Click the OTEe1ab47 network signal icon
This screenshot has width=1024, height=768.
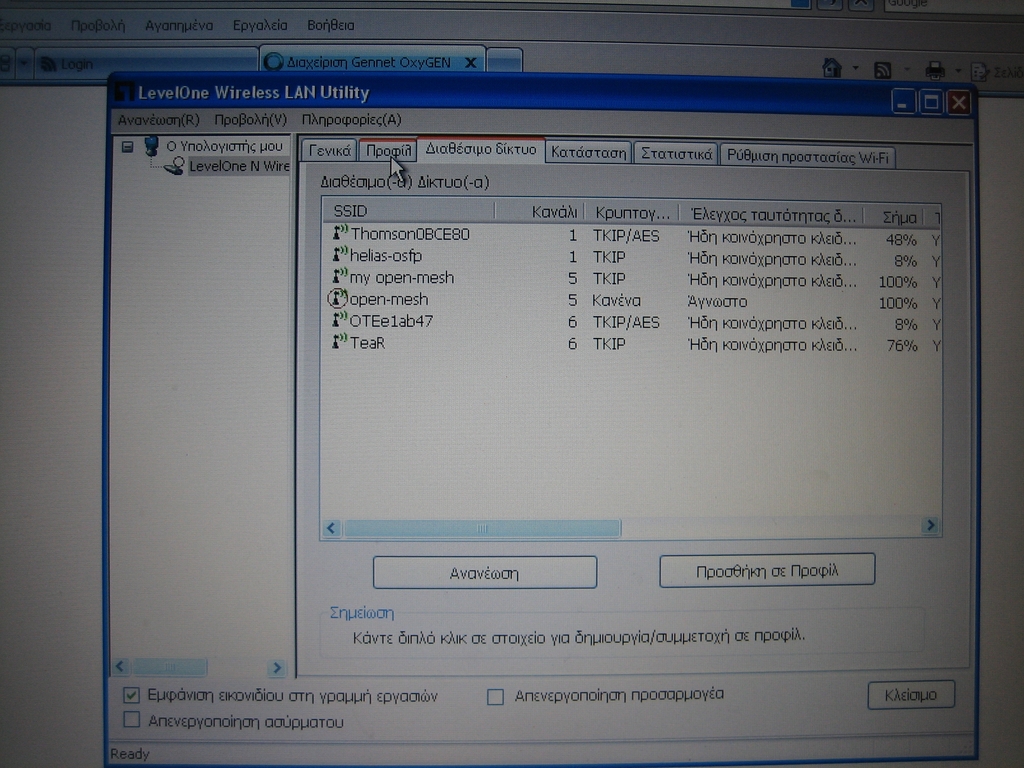click(x=340, y=320)
